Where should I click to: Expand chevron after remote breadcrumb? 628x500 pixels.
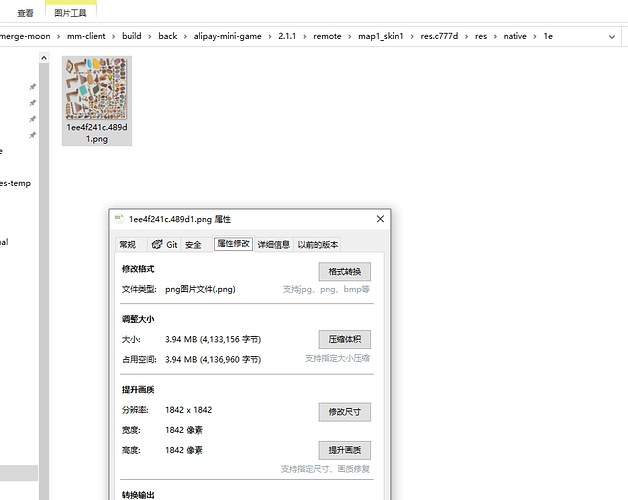(350, 36)
